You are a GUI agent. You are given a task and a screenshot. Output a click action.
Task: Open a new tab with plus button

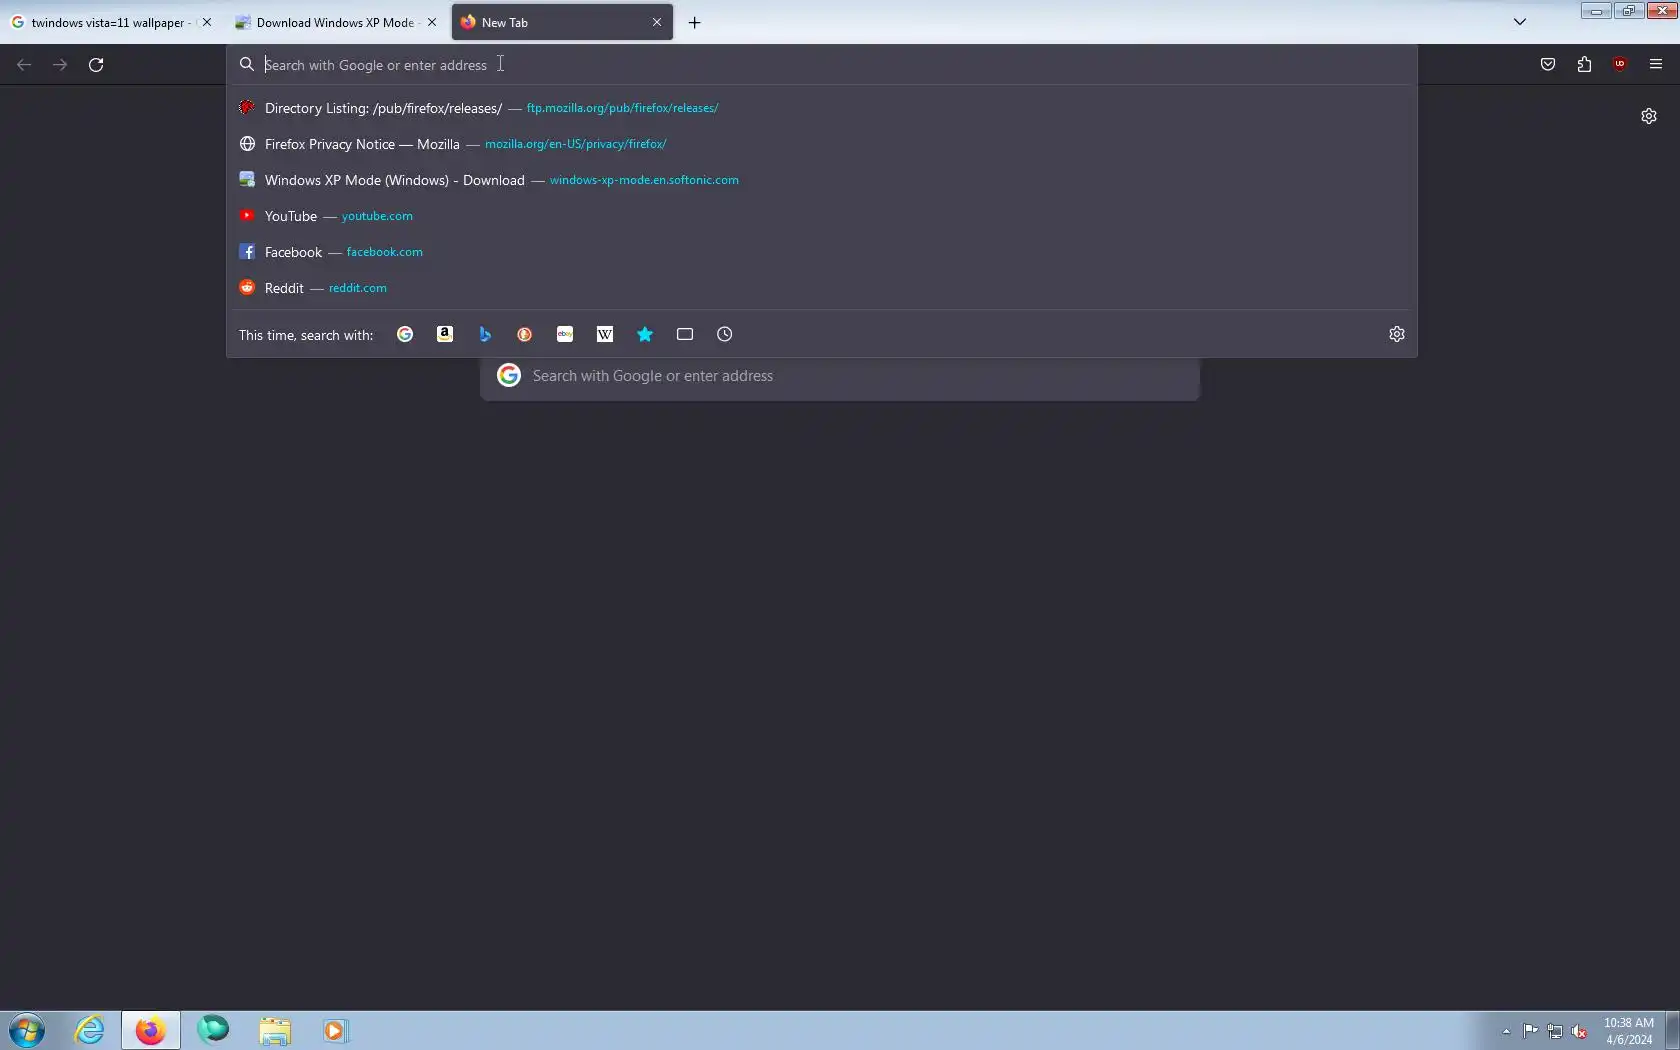coord(694,22)
